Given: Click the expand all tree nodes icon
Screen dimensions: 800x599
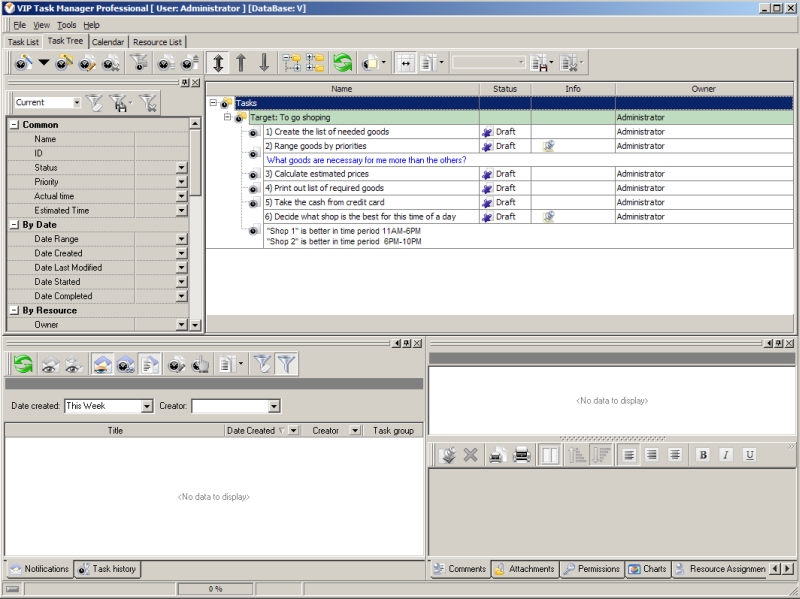Looking at the screenshot, I should point(292,63).
